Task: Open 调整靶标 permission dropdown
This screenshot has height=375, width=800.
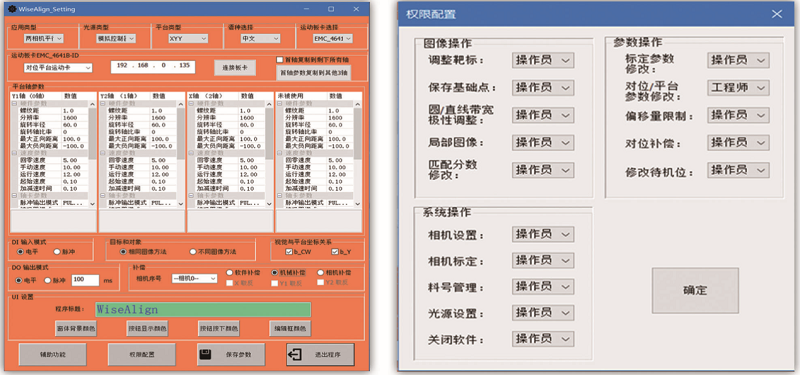Action: coord(543,60)
